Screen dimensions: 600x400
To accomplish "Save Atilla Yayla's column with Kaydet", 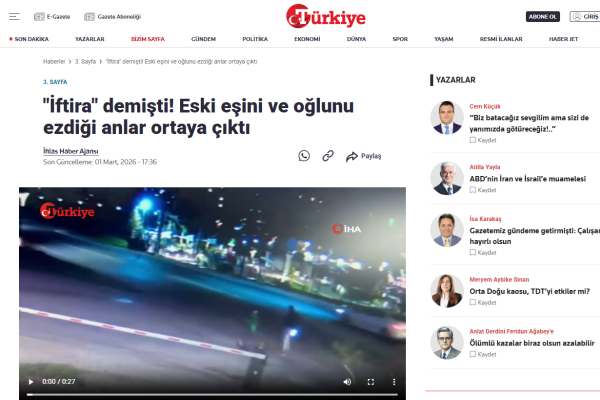I will (x=483, y=190).
